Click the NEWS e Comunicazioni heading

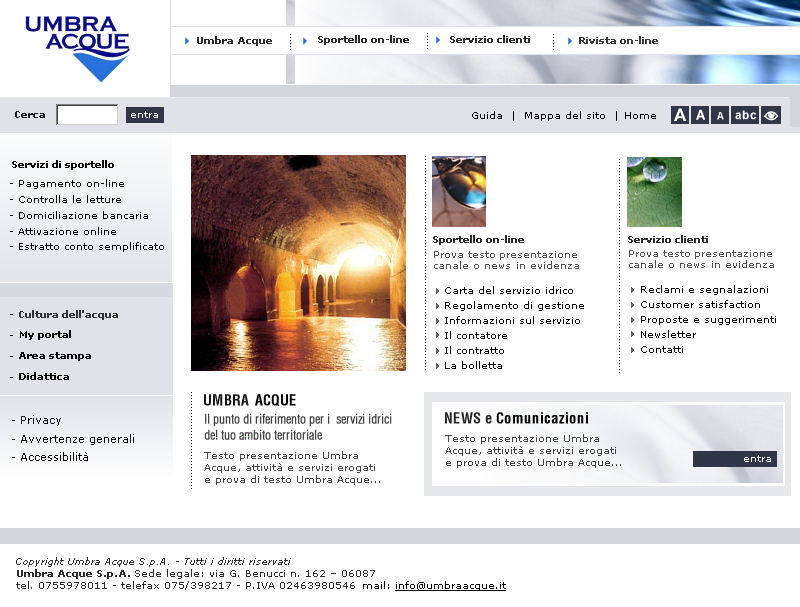[516, 418]
